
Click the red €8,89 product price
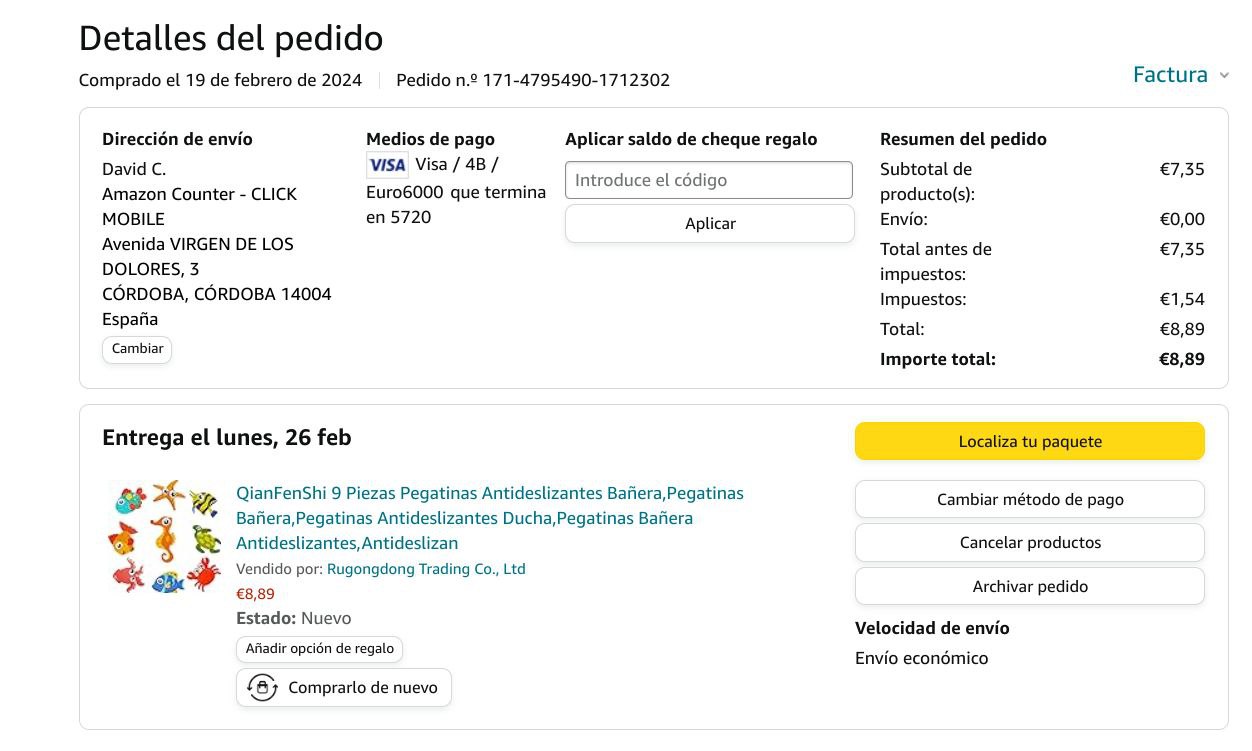pos(255,594)
